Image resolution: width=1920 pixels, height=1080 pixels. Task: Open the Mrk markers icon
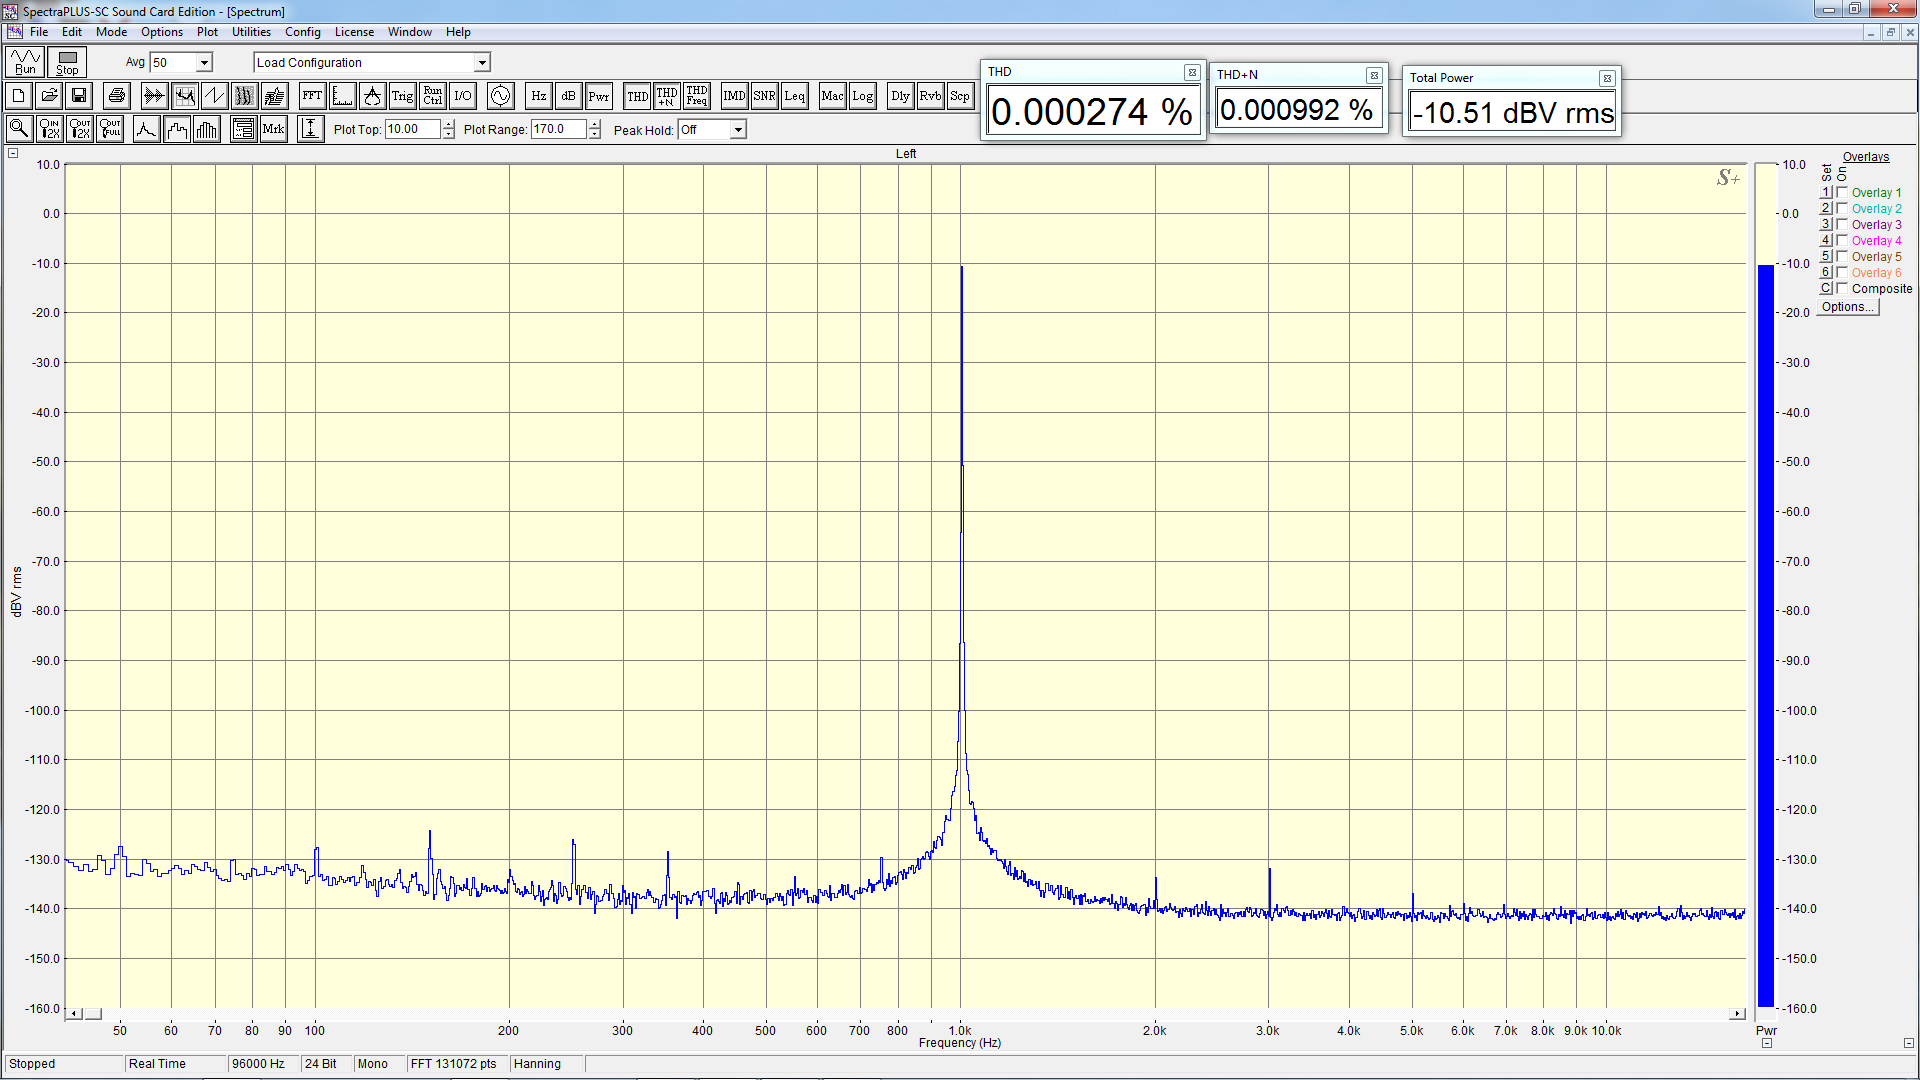pyautogui.click(x=273, y=129)
